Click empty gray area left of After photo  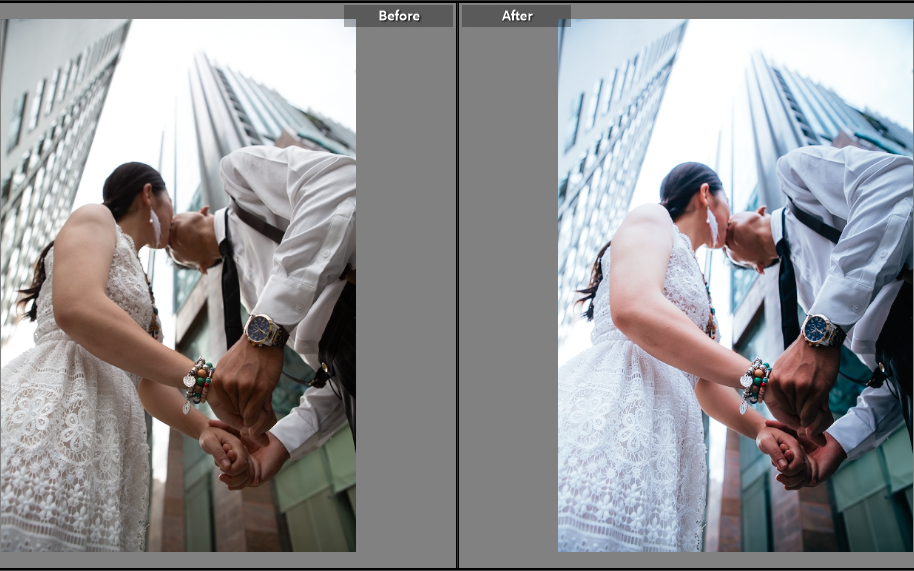(x=508, y=300)
